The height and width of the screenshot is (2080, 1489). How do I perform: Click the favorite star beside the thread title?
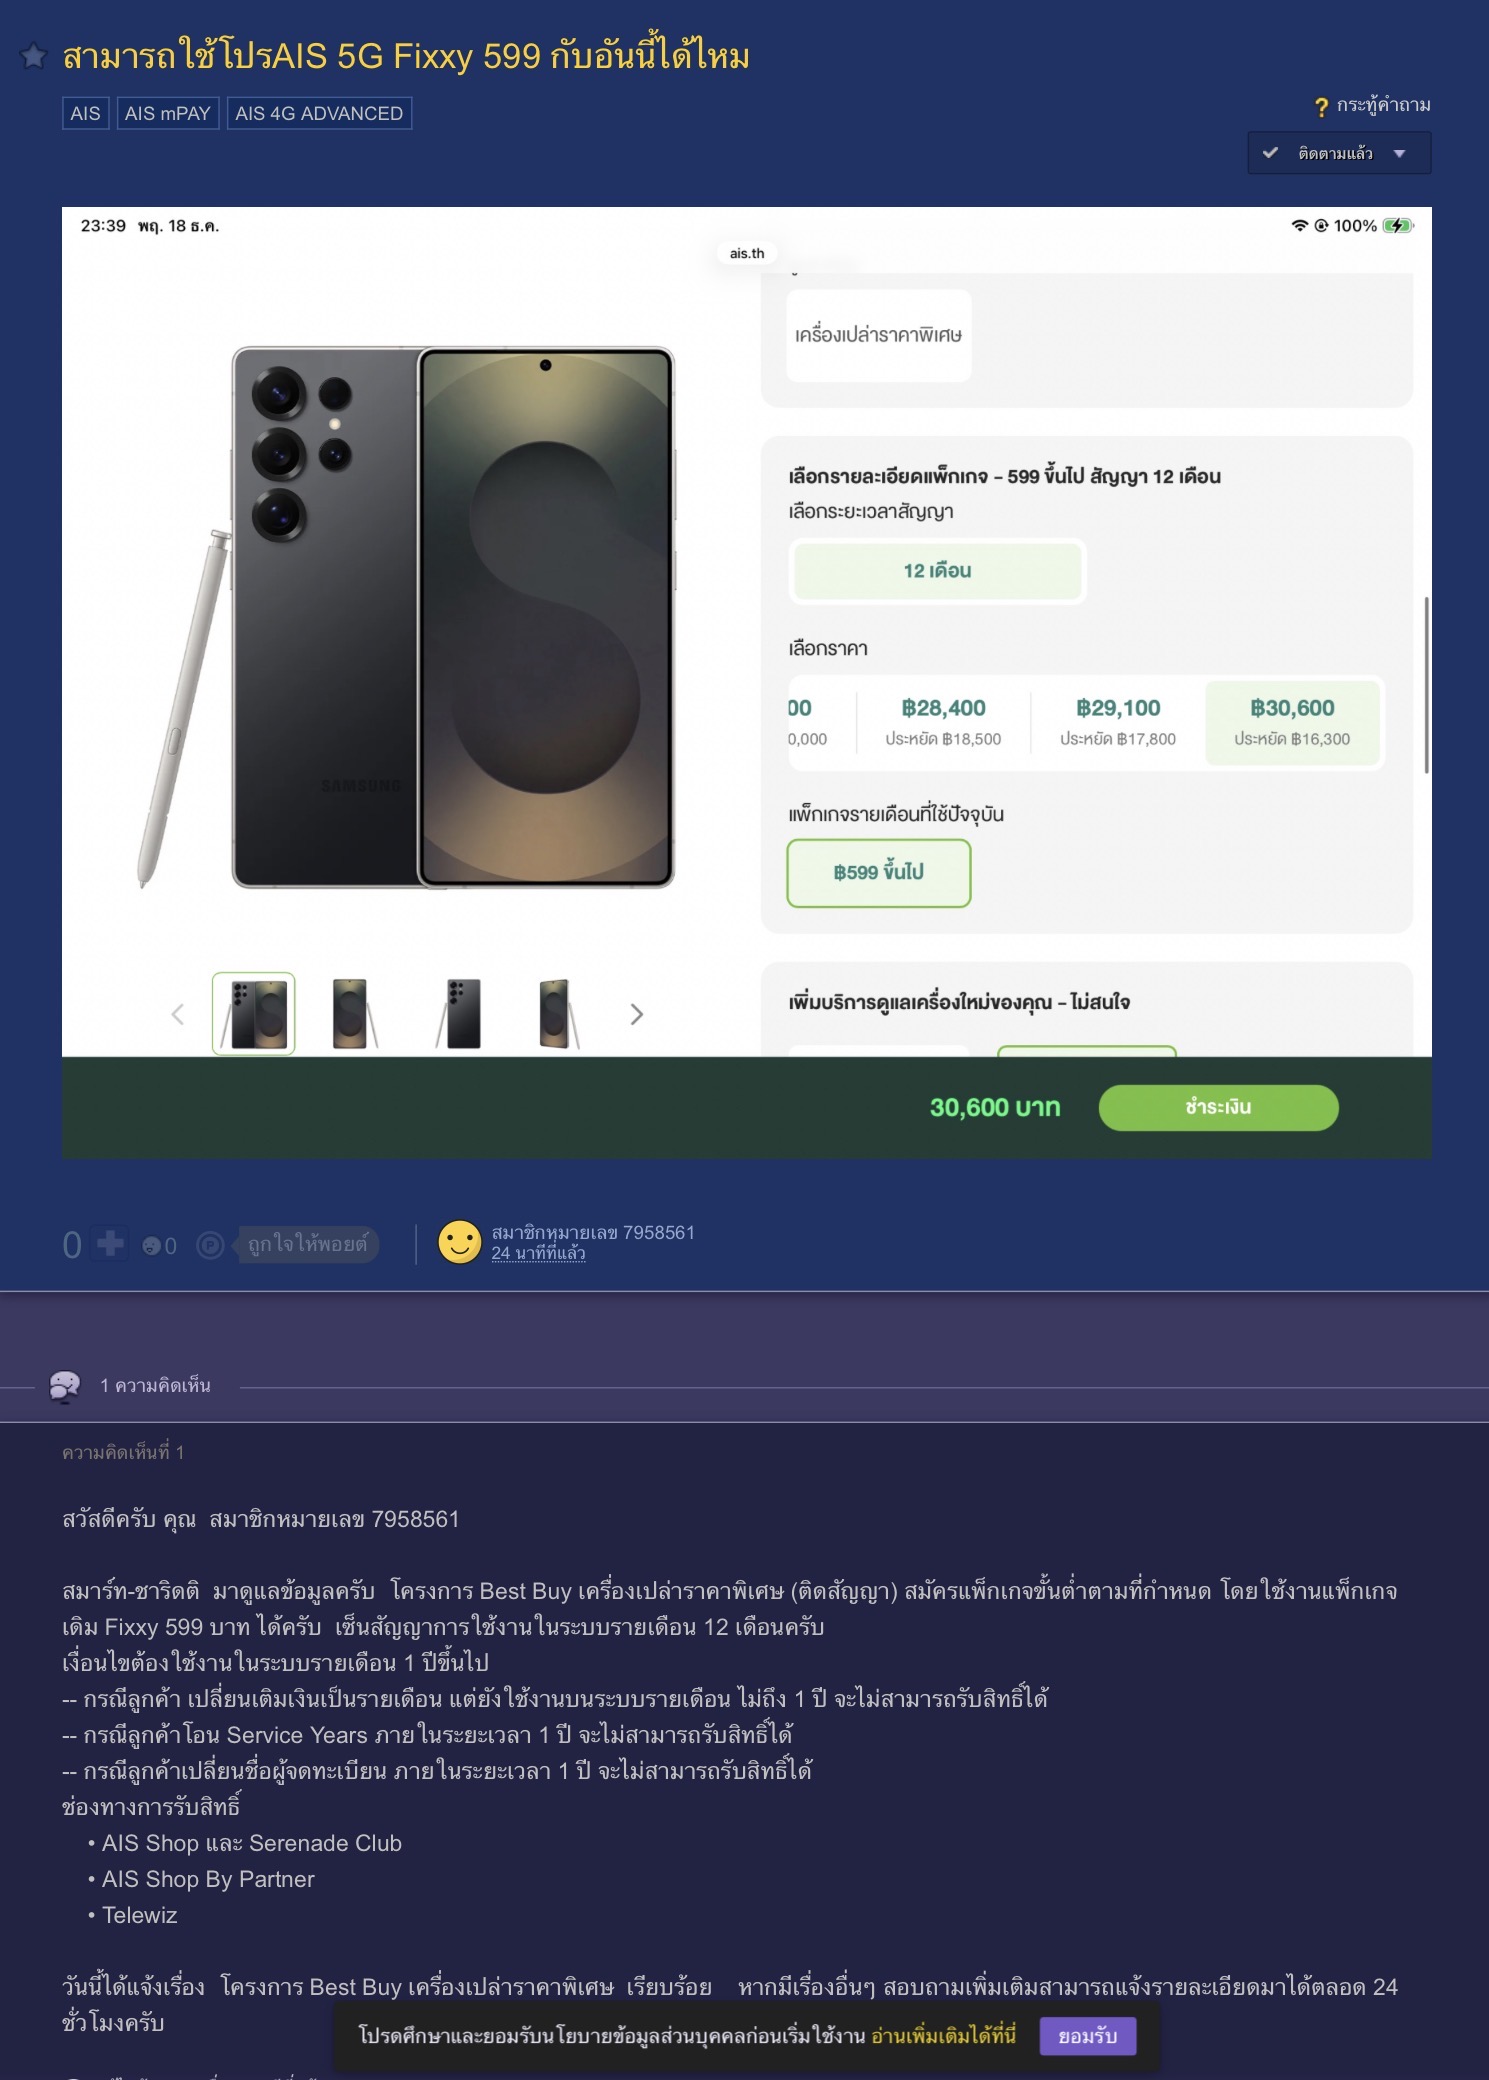click(x=34, y=56)
